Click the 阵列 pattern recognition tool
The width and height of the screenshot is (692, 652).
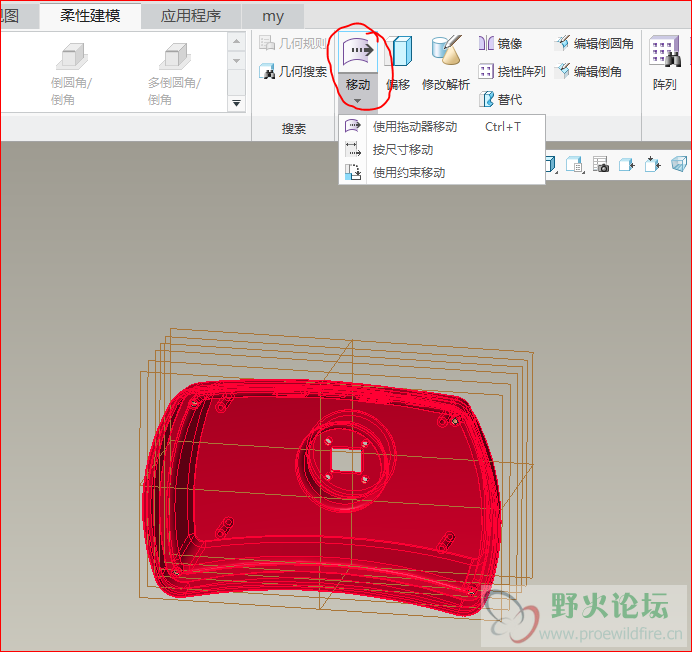665,64
